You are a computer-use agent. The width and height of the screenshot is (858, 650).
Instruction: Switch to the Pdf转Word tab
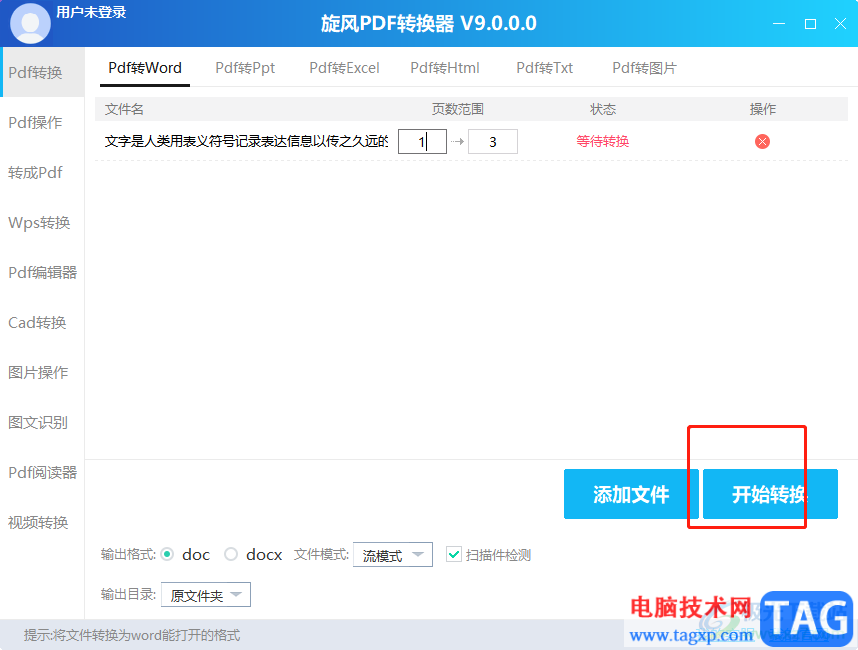click(145, 68)
